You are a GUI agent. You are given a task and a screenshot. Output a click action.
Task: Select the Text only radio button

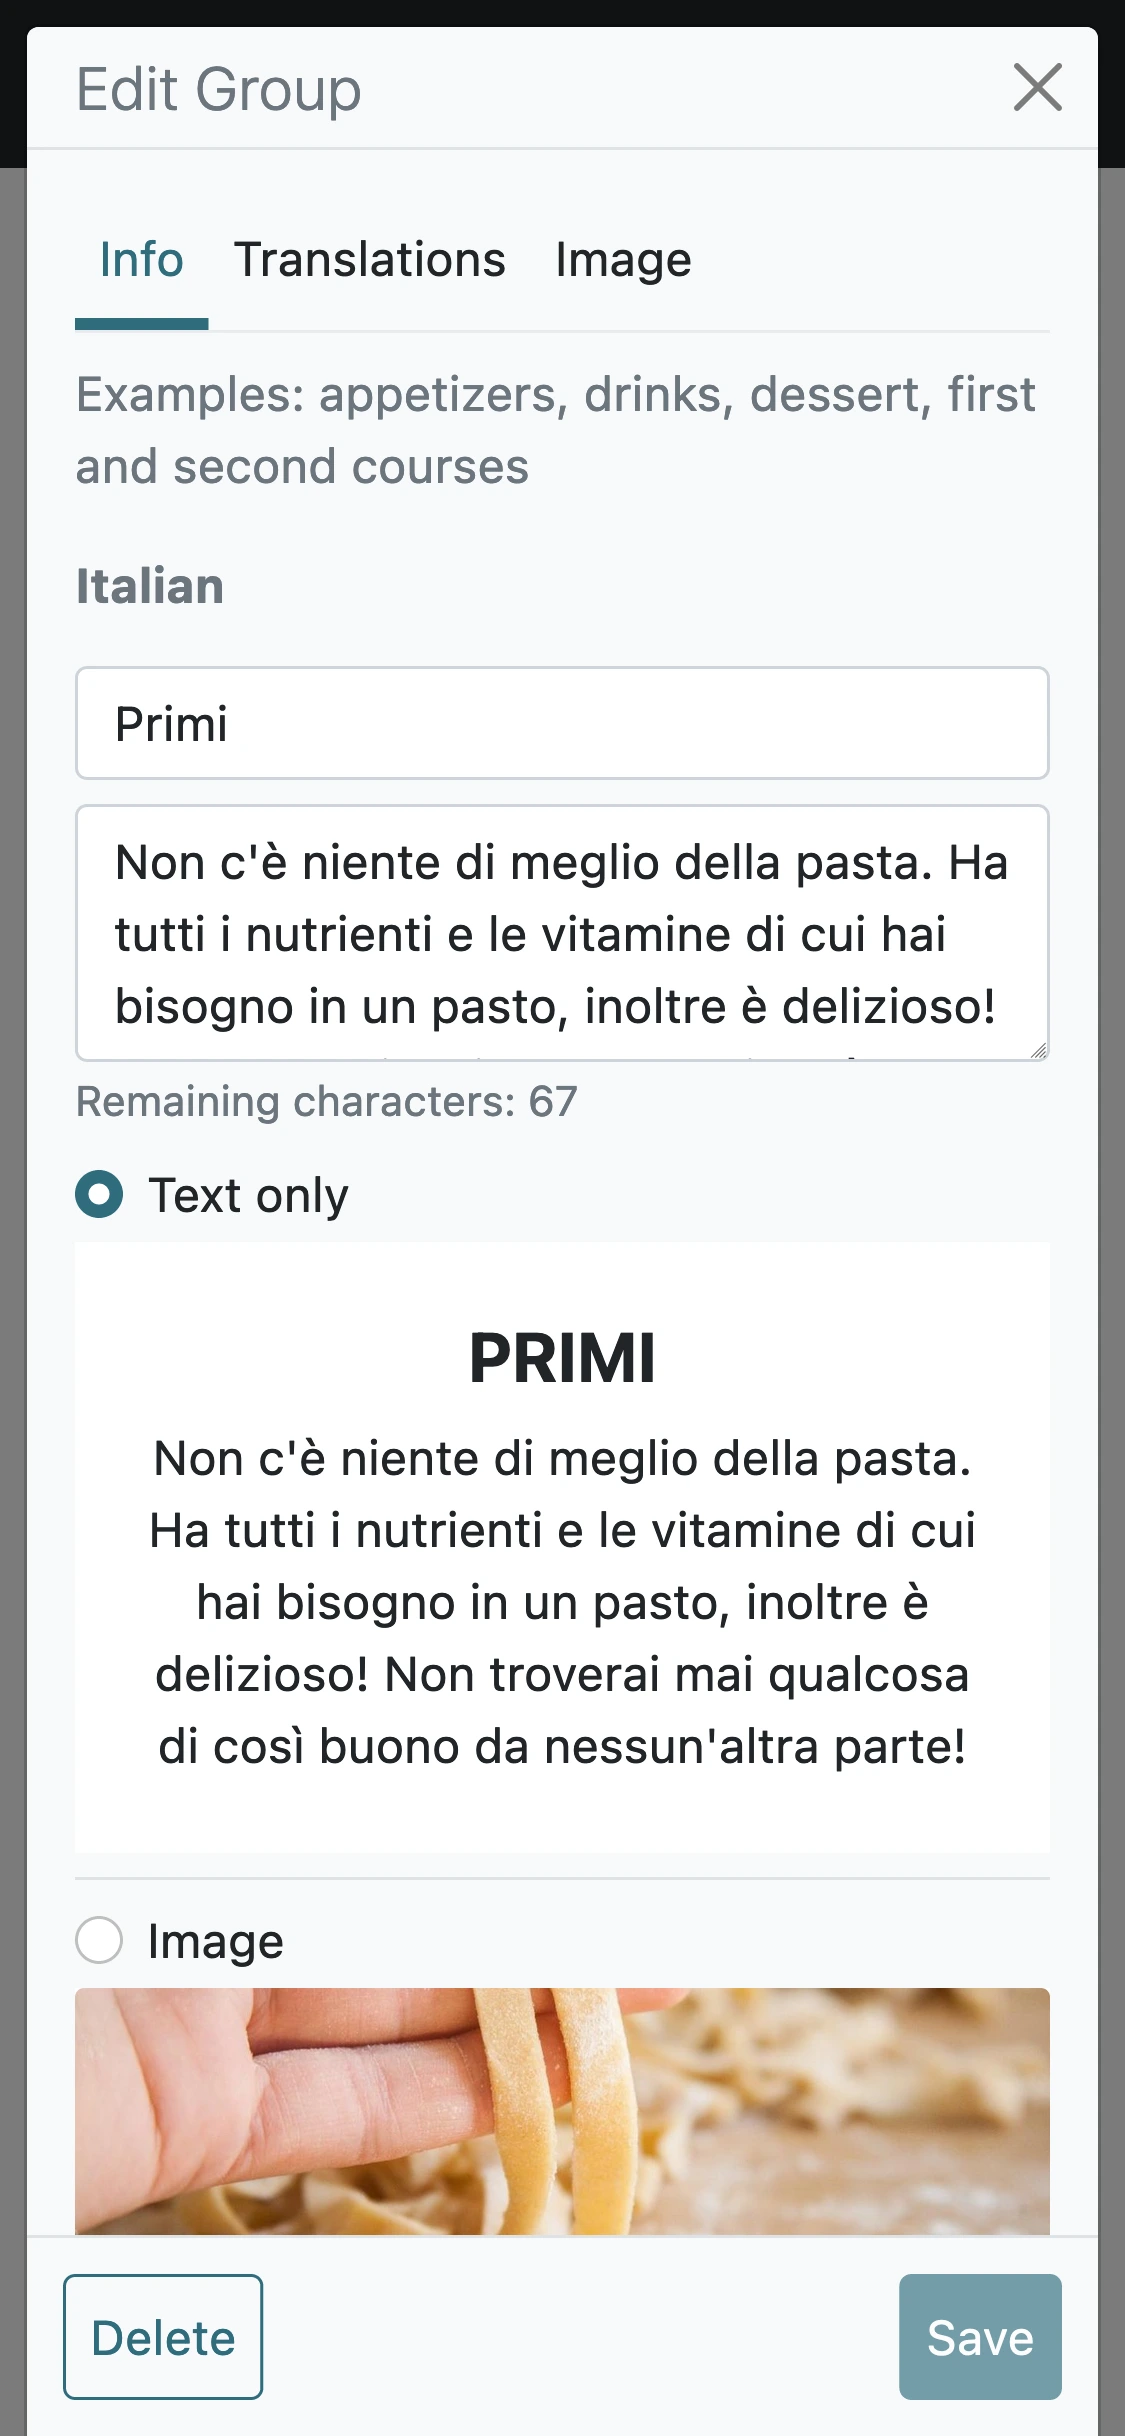coord(99,1195)
